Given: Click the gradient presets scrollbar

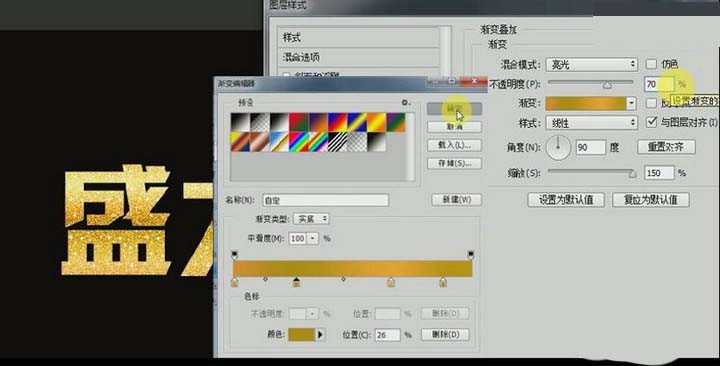Looking at the screenshot, I should tap(411, 146).
